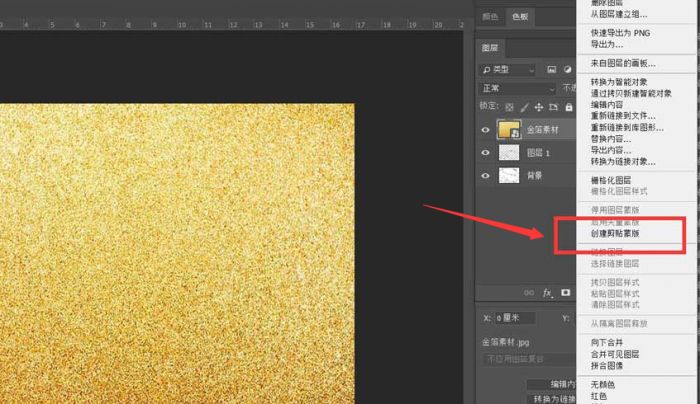Toggle visibility of 图层 1 layer

coord(486,152)
